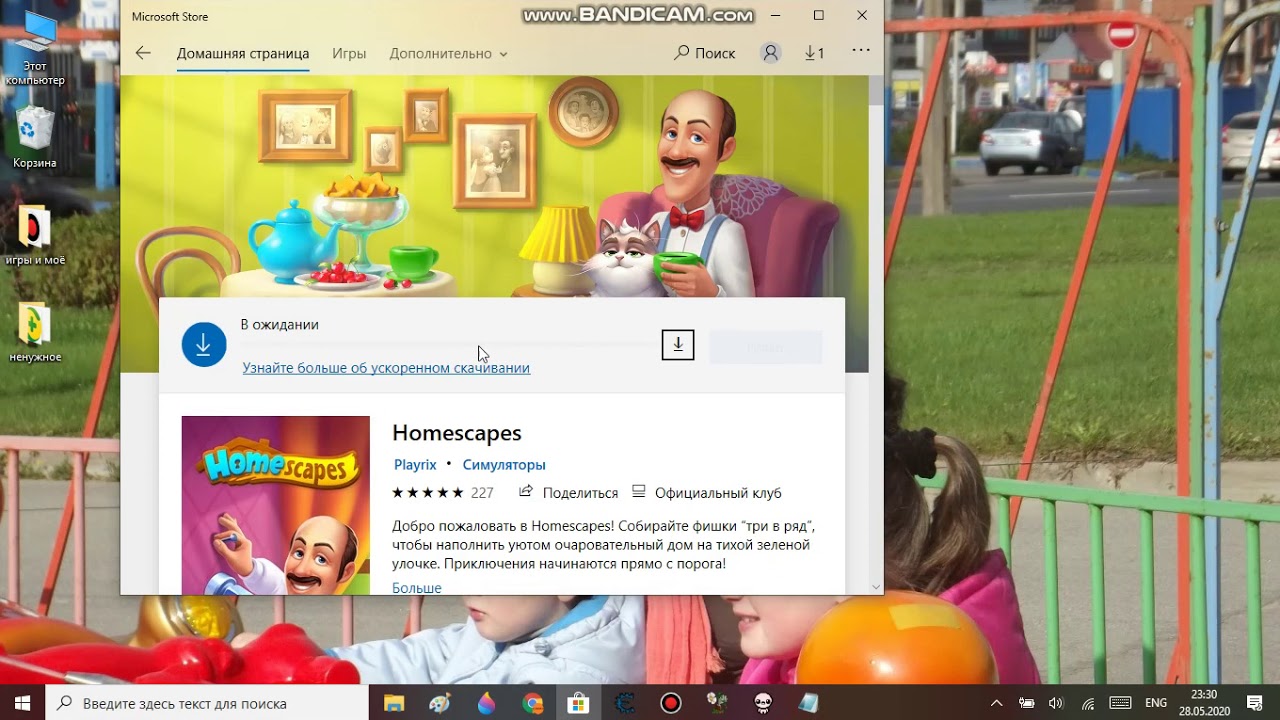Click the five-star rating with 227 reviews

point(443,493)
